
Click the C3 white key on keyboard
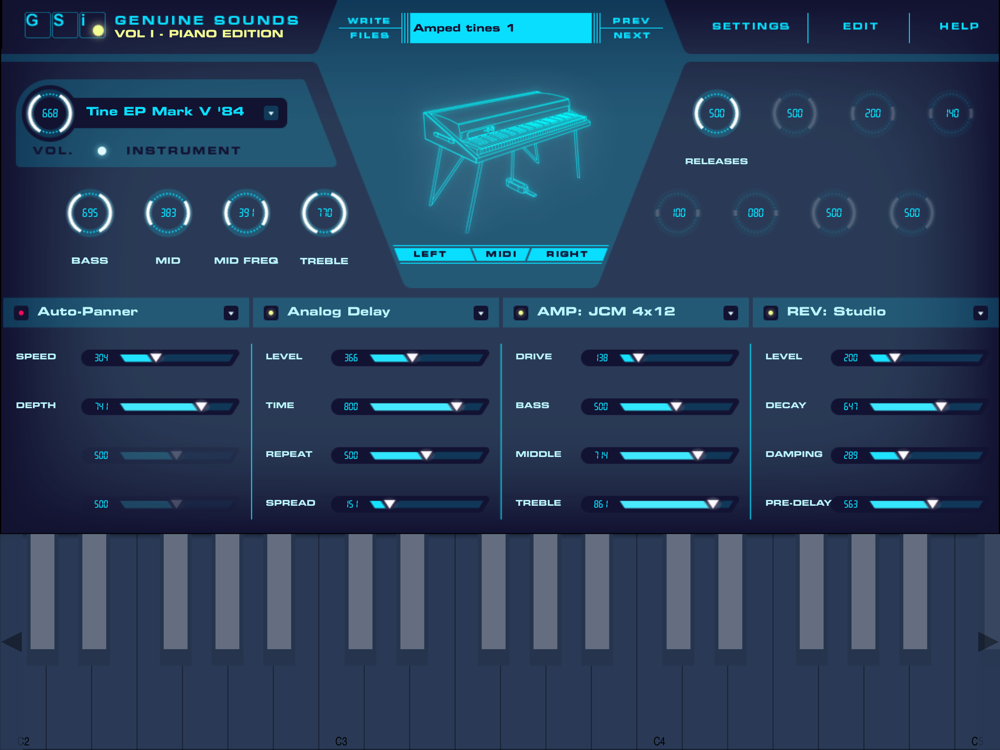(x=341, y=702)
